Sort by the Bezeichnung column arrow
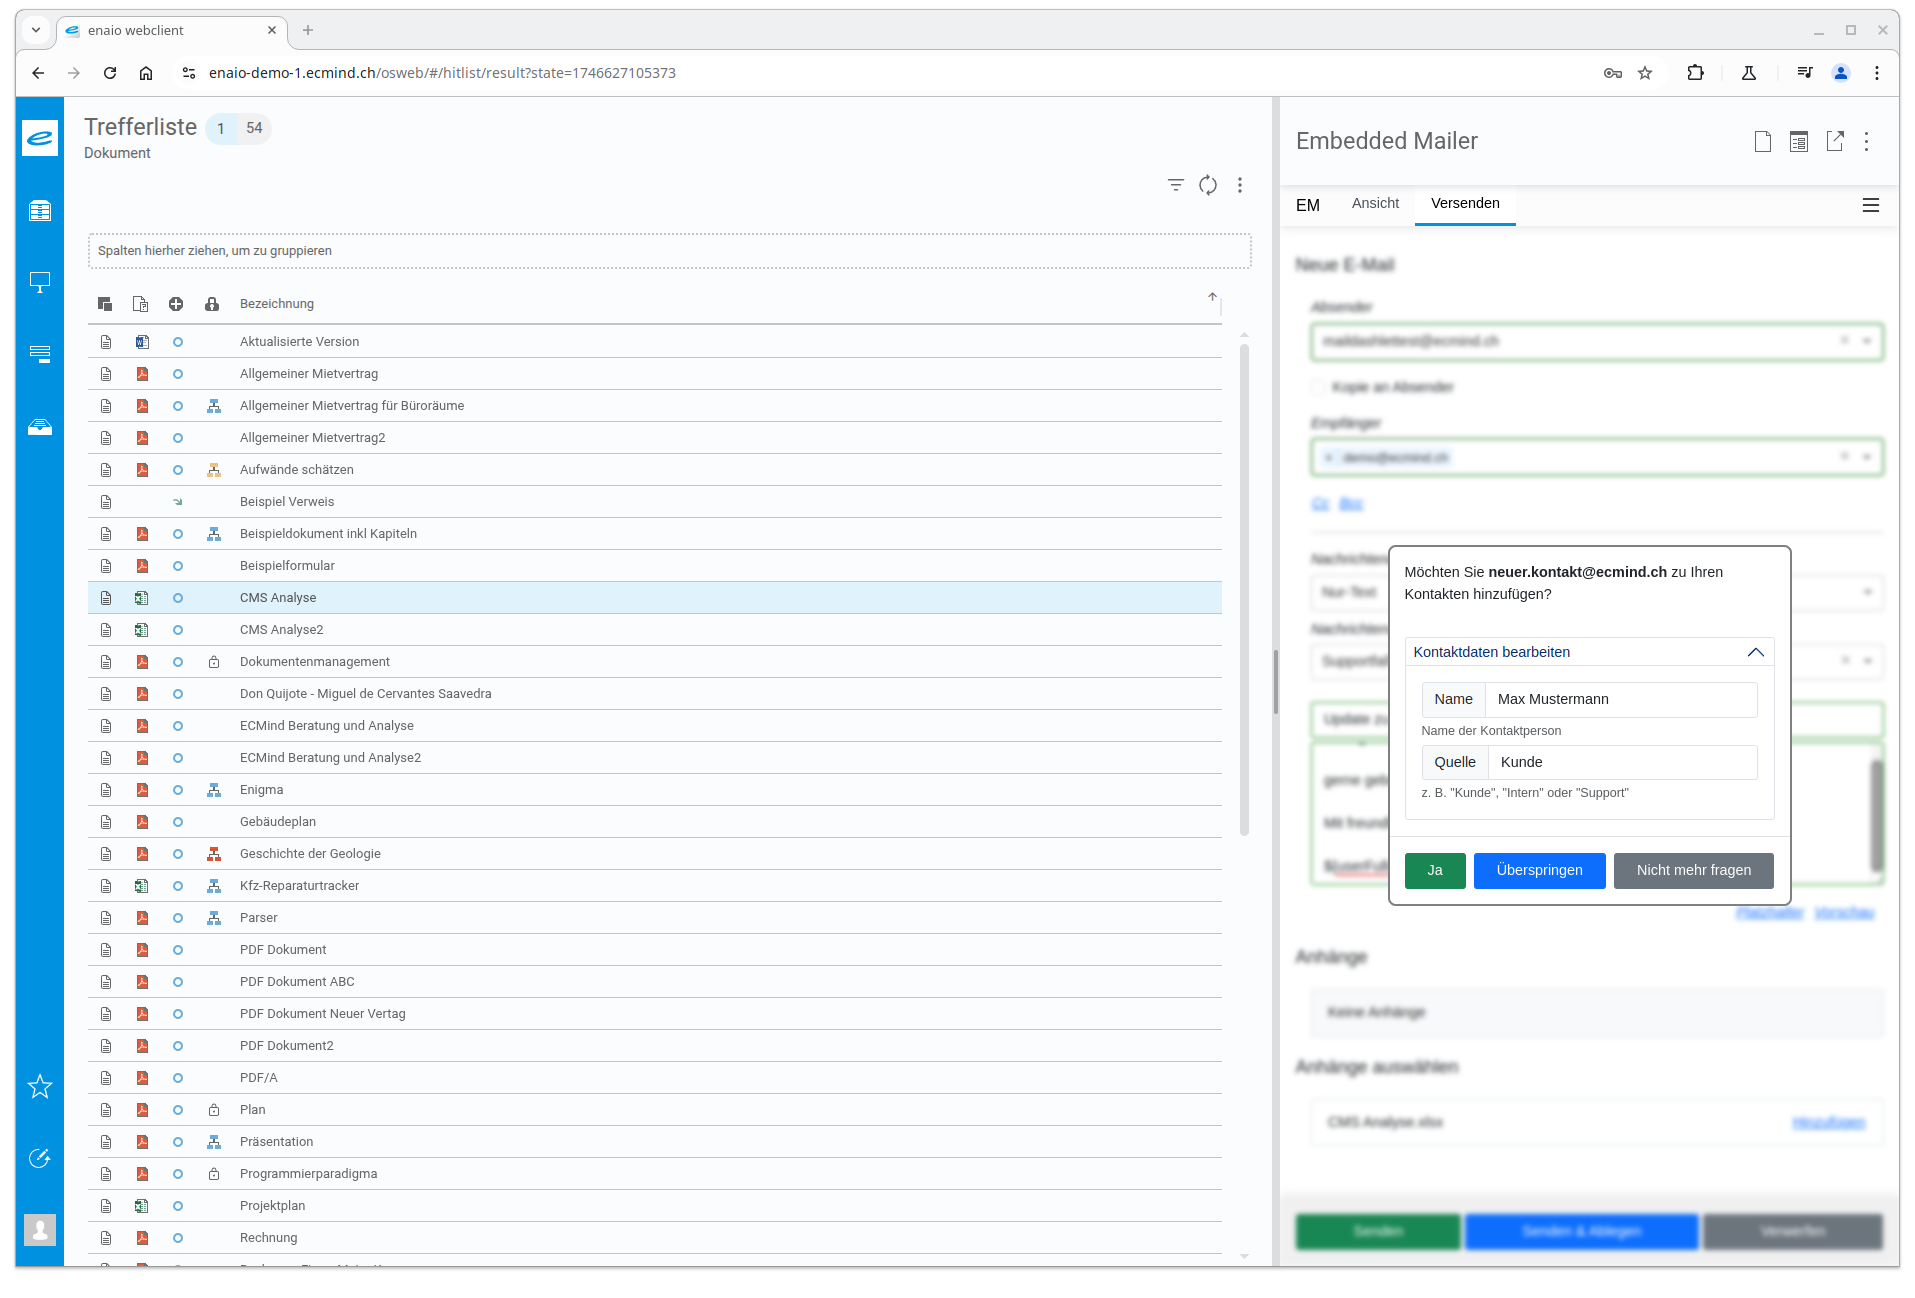The height and width of the screenshot is (1298, 1915). coord(1212,297)
